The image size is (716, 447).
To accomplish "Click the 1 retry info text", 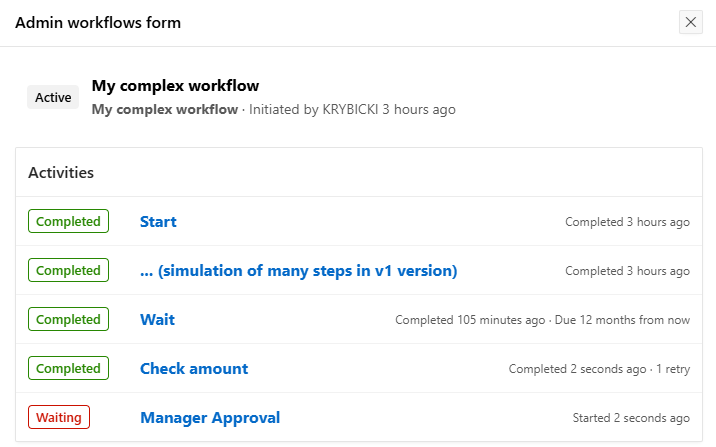I will click(673, 369).
